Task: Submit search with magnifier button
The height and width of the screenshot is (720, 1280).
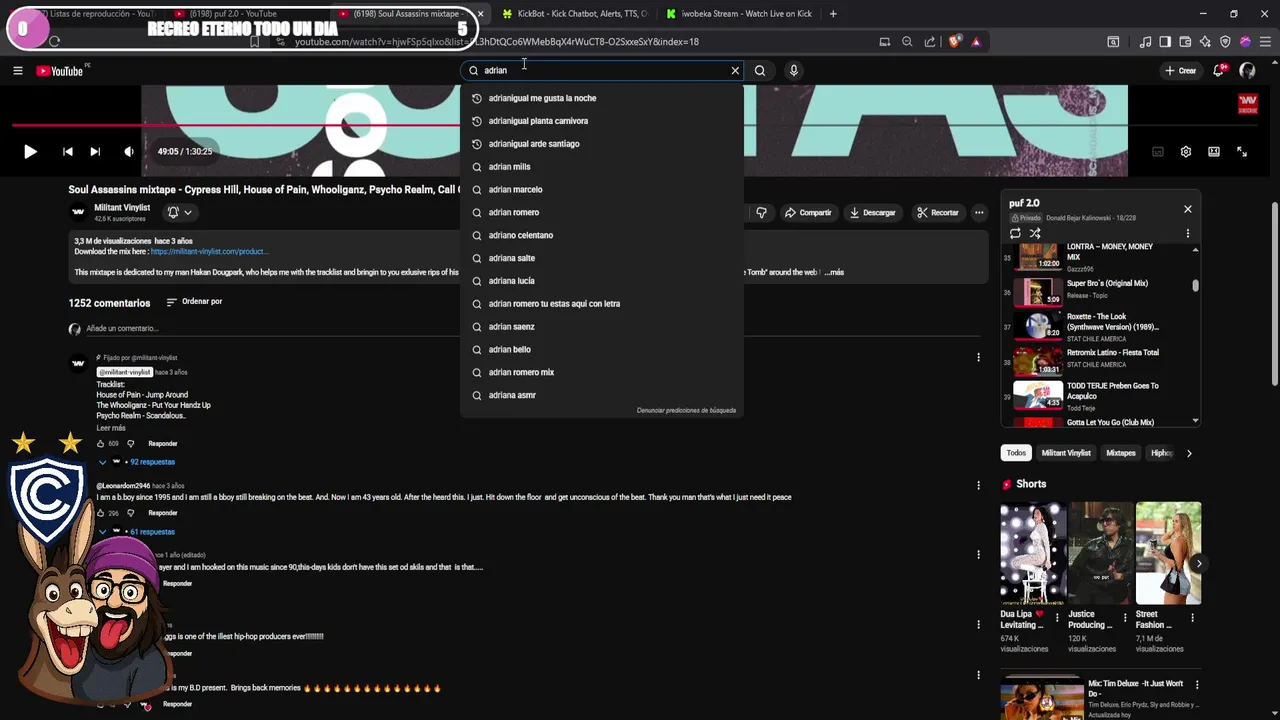Action: point(760,71)
